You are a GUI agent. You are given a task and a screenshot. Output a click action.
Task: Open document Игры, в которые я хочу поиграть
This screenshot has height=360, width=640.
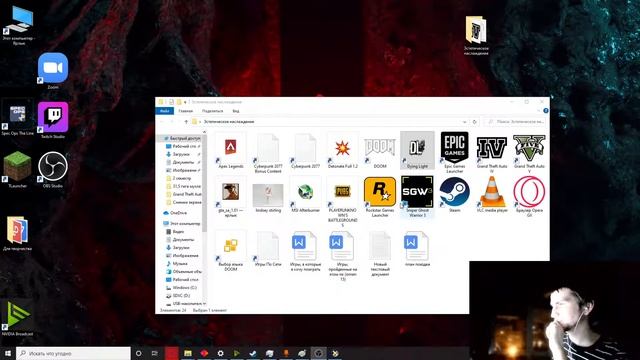pos(305,251)
